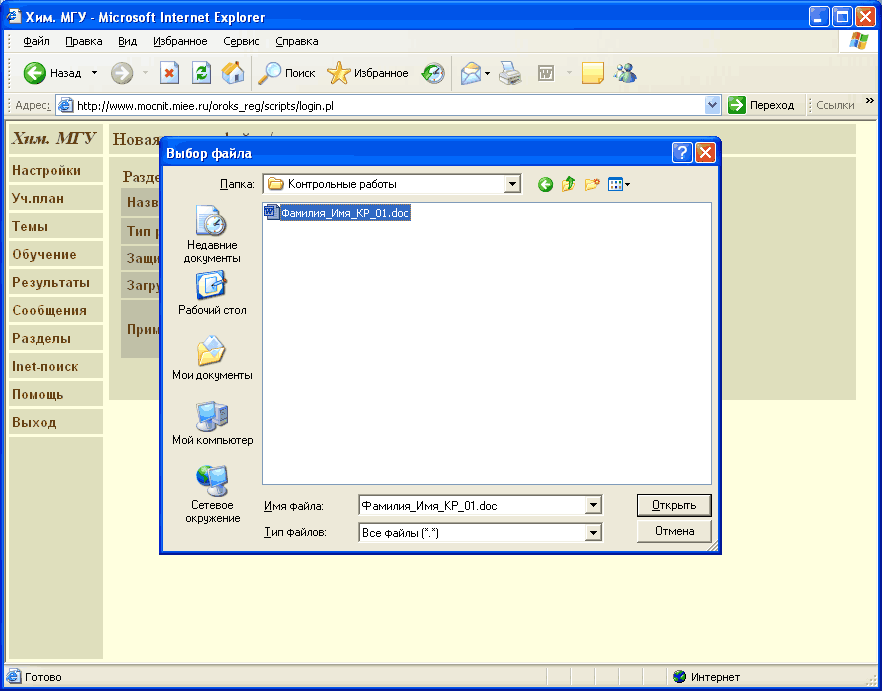
Task: Click the dialog Help question mark button
Action: pyautogui.click(x=682, y=153)
